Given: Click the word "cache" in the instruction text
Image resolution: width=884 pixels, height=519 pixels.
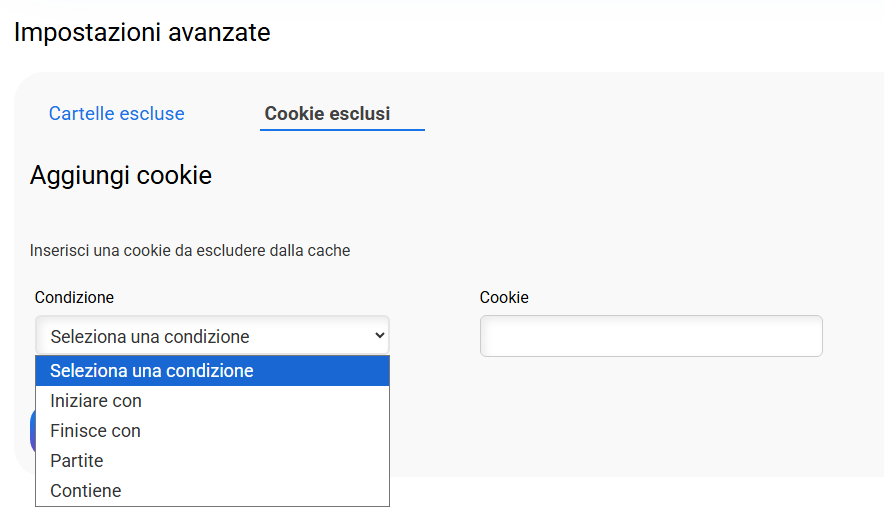Looking at the screenshot, I should click(331, 250).
